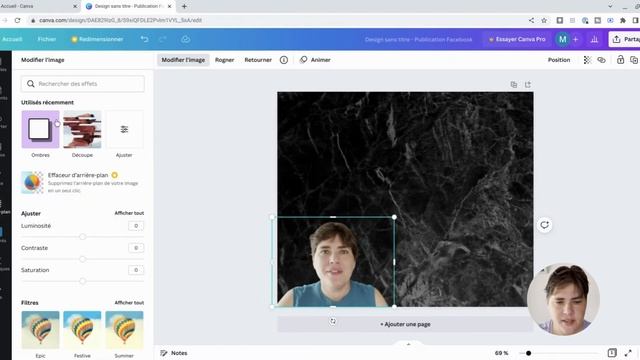Viewport: 640px width, 360px height.
Task: Open the browser tab search dropdown arrow
Action: tap(610, 6)
